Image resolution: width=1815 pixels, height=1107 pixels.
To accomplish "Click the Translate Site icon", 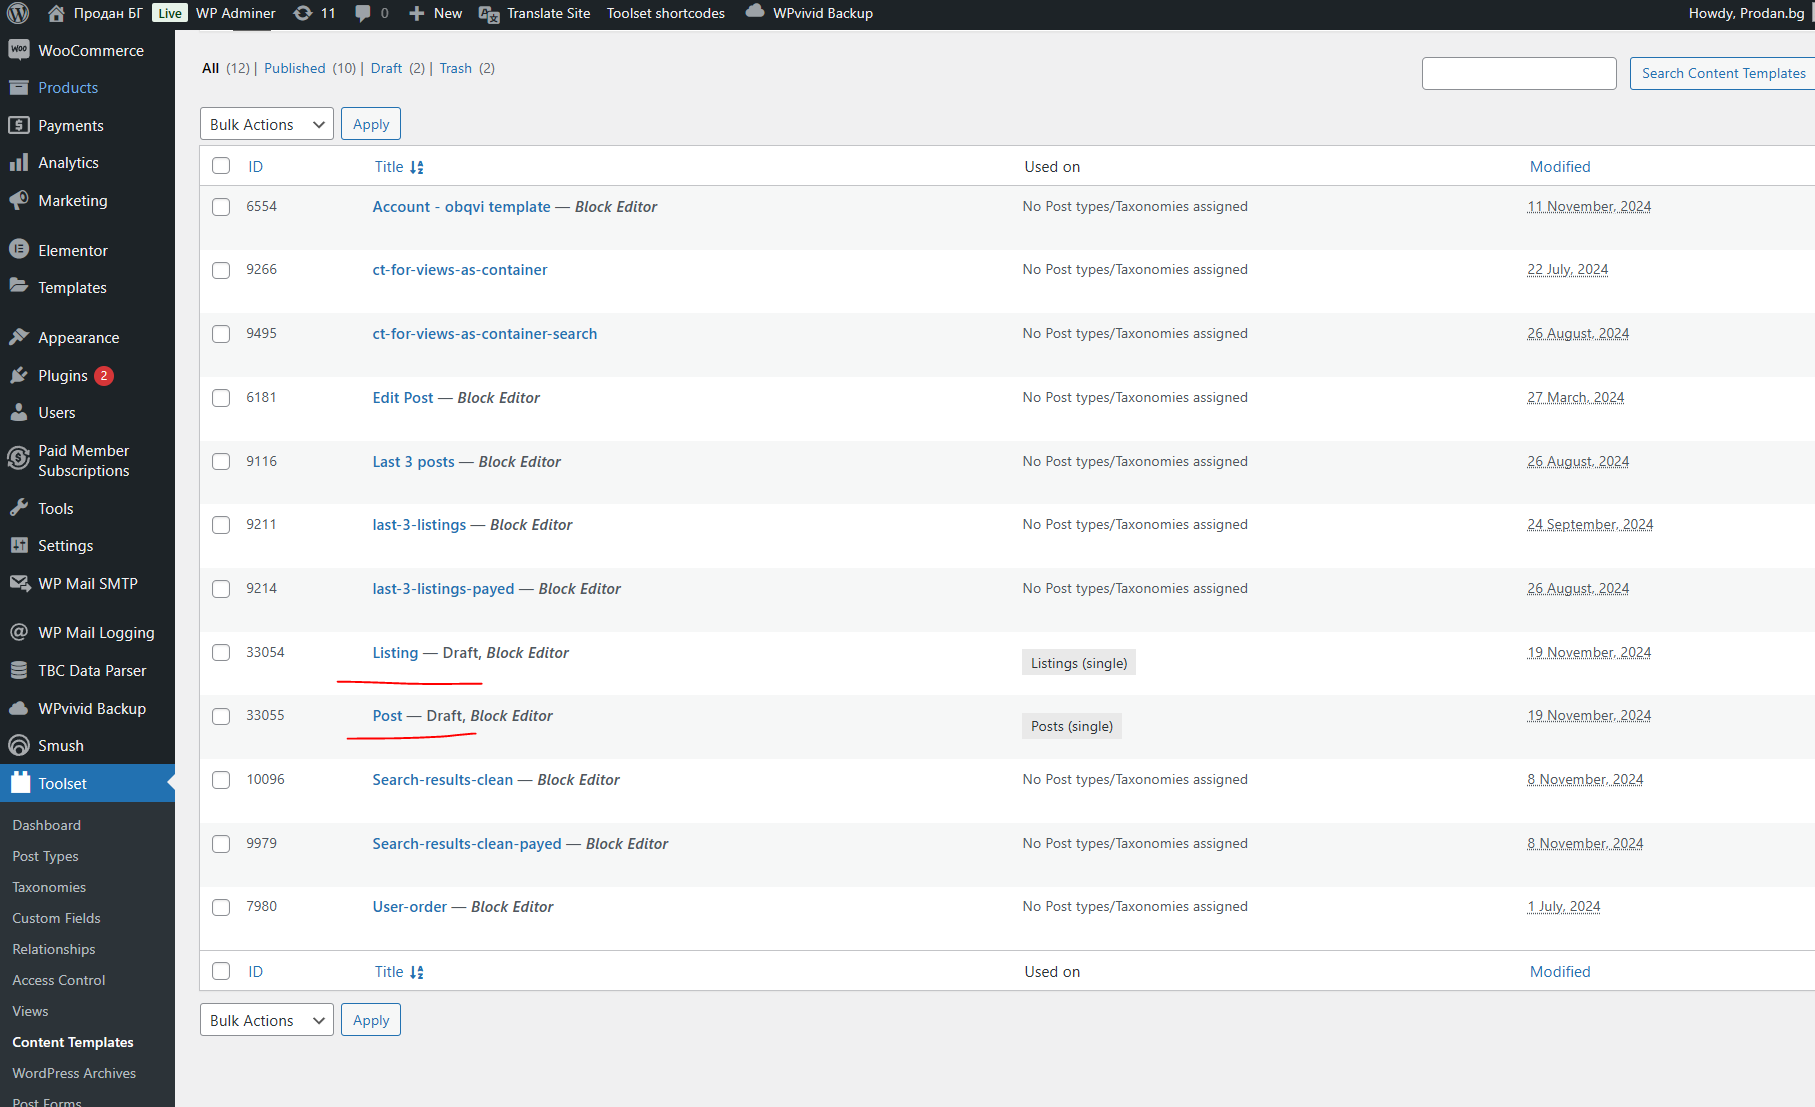I will coord(489,13).
